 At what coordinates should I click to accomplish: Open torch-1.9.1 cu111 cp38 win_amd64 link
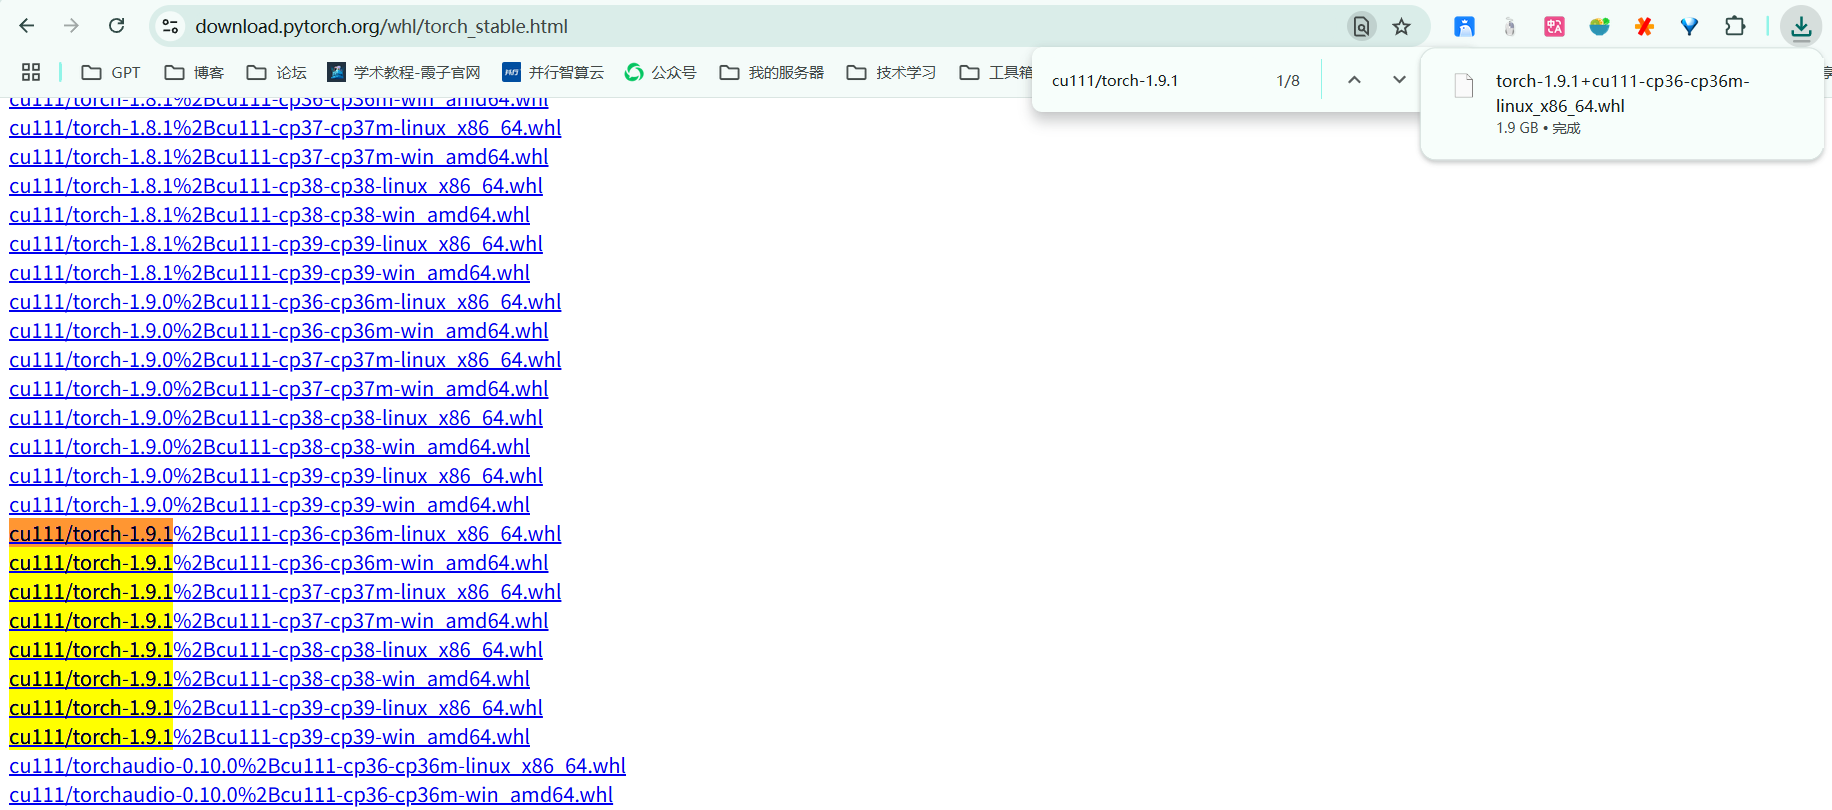(270, 679)
